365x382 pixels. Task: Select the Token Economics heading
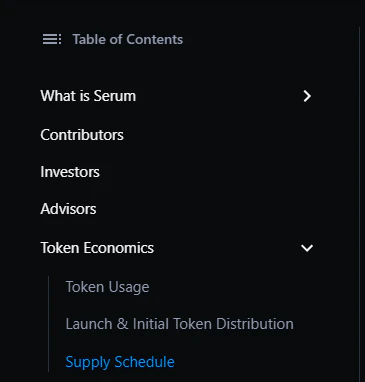point(97,248)
